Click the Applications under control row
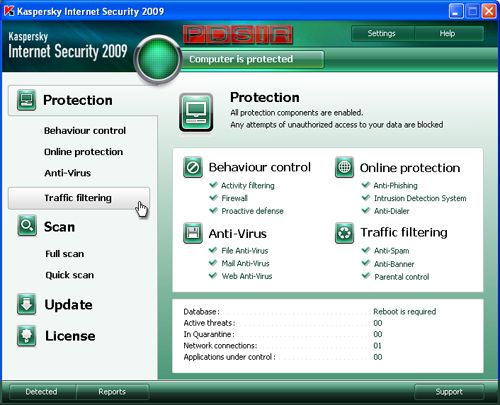The image size is (500, 405). [x=283, y=357]
